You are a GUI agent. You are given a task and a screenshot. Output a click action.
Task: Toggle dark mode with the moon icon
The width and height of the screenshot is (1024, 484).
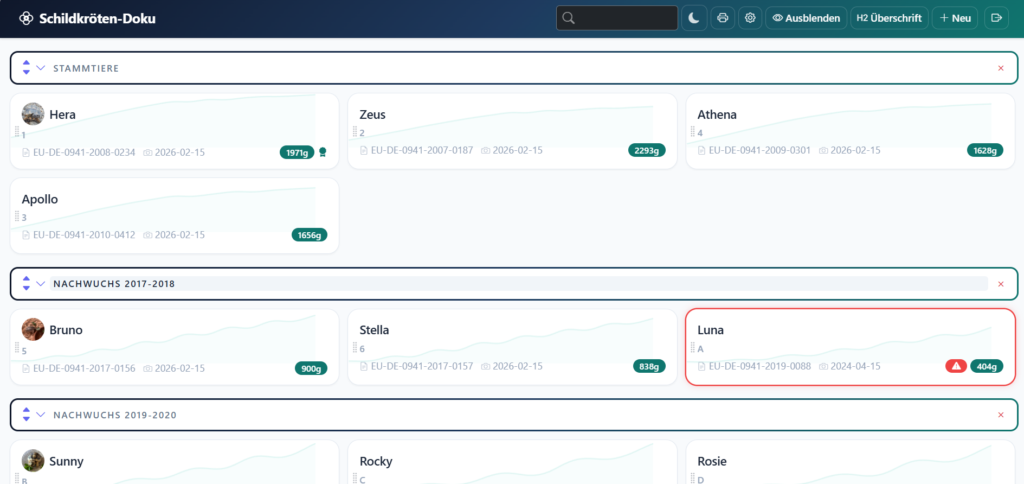pos(694,18)
